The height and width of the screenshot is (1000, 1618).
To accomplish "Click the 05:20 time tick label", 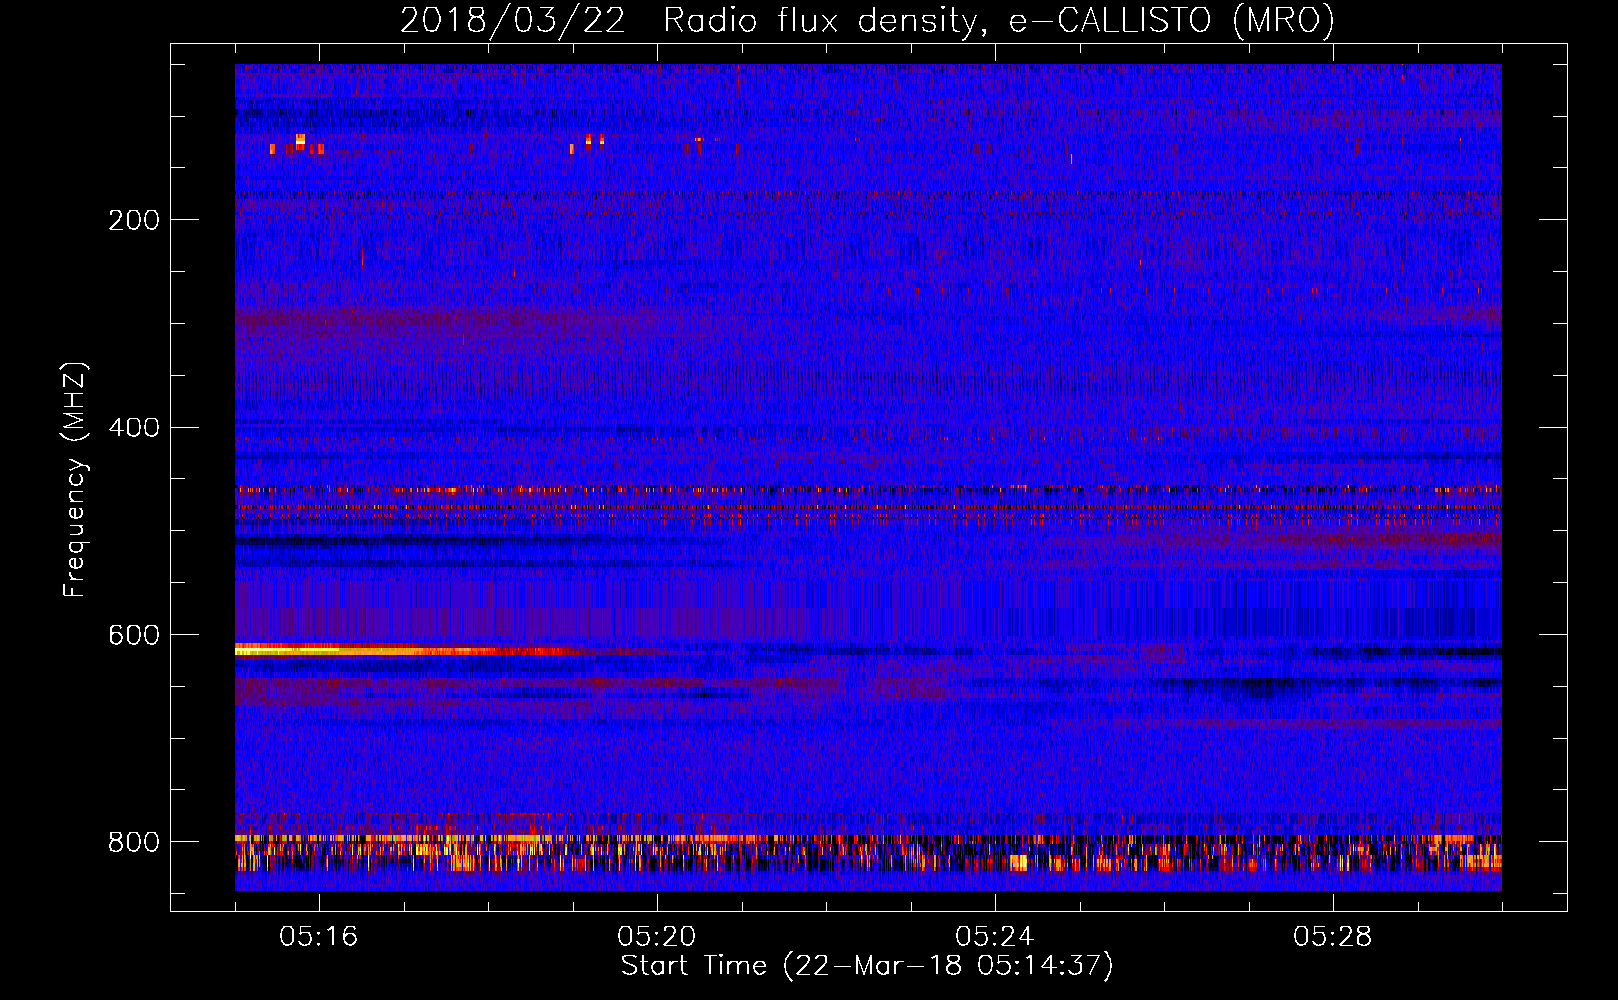I will click(656, 937).
